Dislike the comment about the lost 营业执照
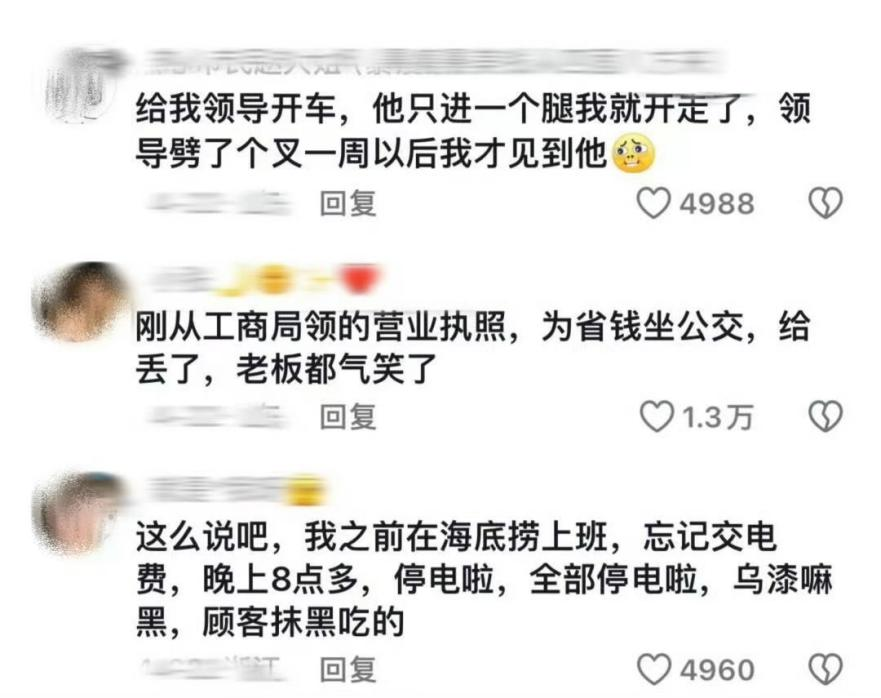 (825, 416)
